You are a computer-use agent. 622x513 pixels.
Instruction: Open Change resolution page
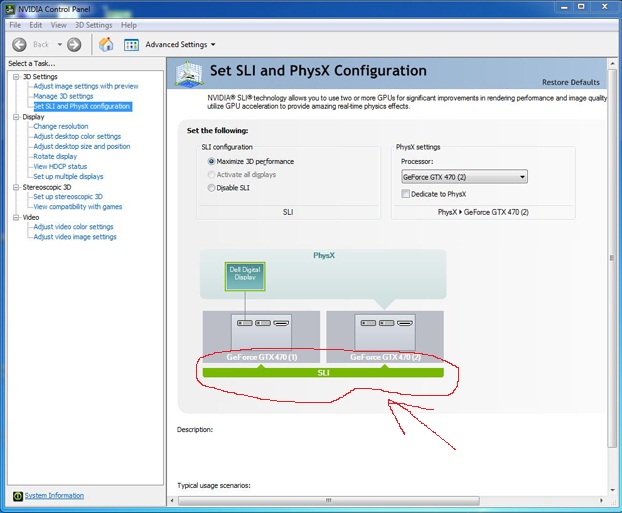click(61, 127)
